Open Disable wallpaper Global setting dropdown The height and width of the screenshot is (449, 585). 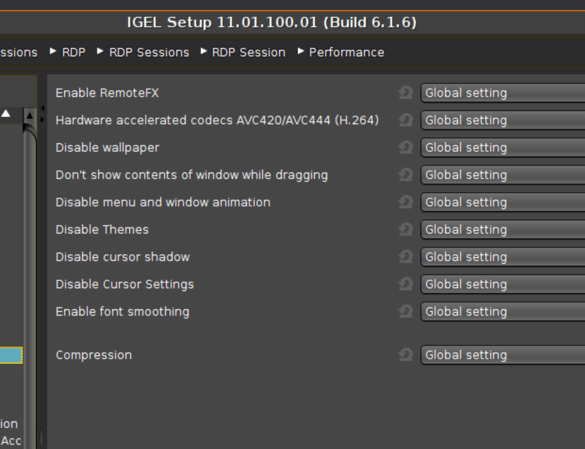click(x=503, y=147)
